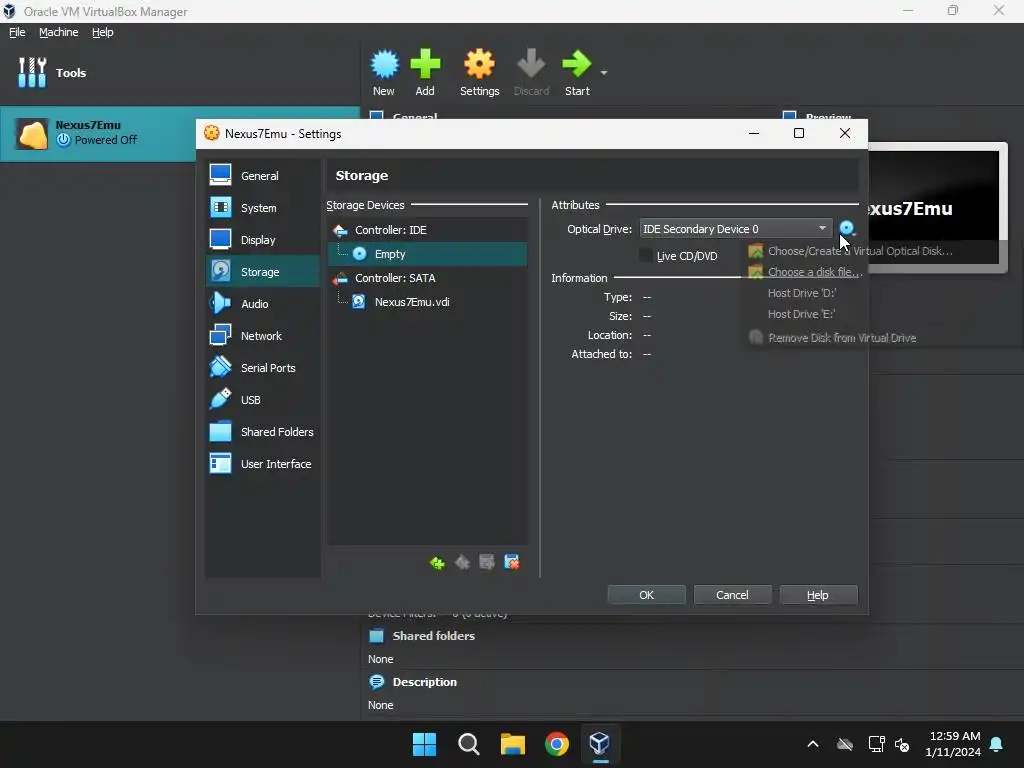Click the optical disk chooser icon
This screenshot has width=1024, height=768.
(x=847, y=228)
